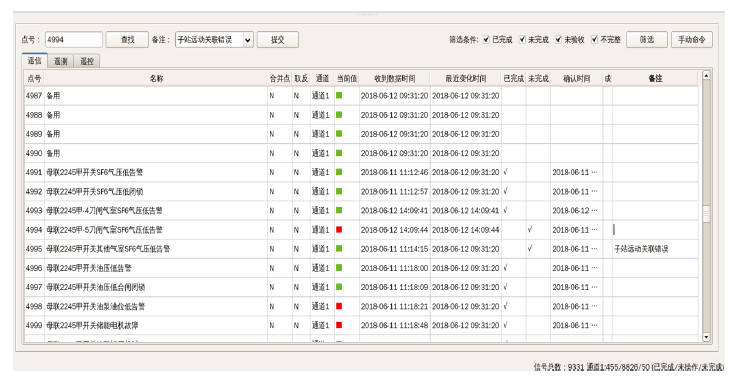Click the 已完成 checkmark cell in row 4991
Image resolution: width=737 pixels, height=382 pixels.
click(x=513, y=172)
